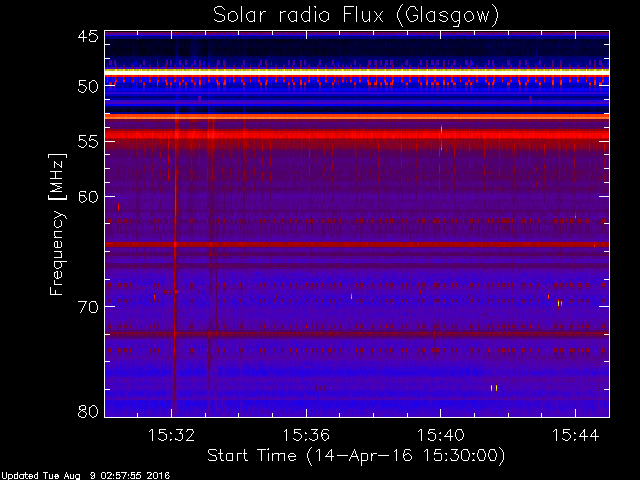Click the 45 frequency tick label
This screenshot has height=480, width=640.
[88, 36]
